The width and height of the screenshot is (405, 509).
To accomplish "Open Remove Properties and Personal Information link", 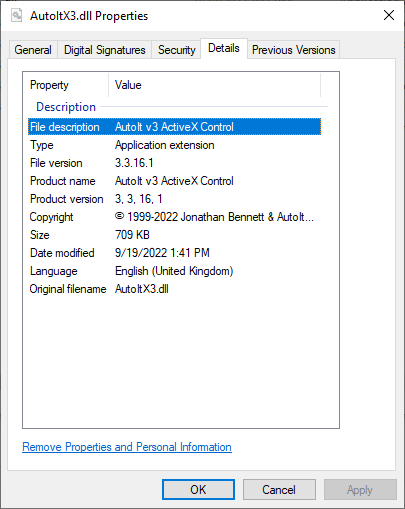I will point(127,447).
